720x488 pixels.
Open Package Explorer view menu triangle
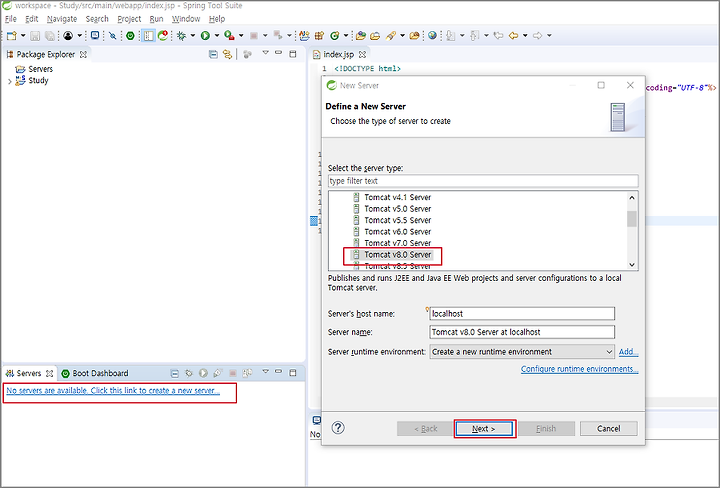265,53
